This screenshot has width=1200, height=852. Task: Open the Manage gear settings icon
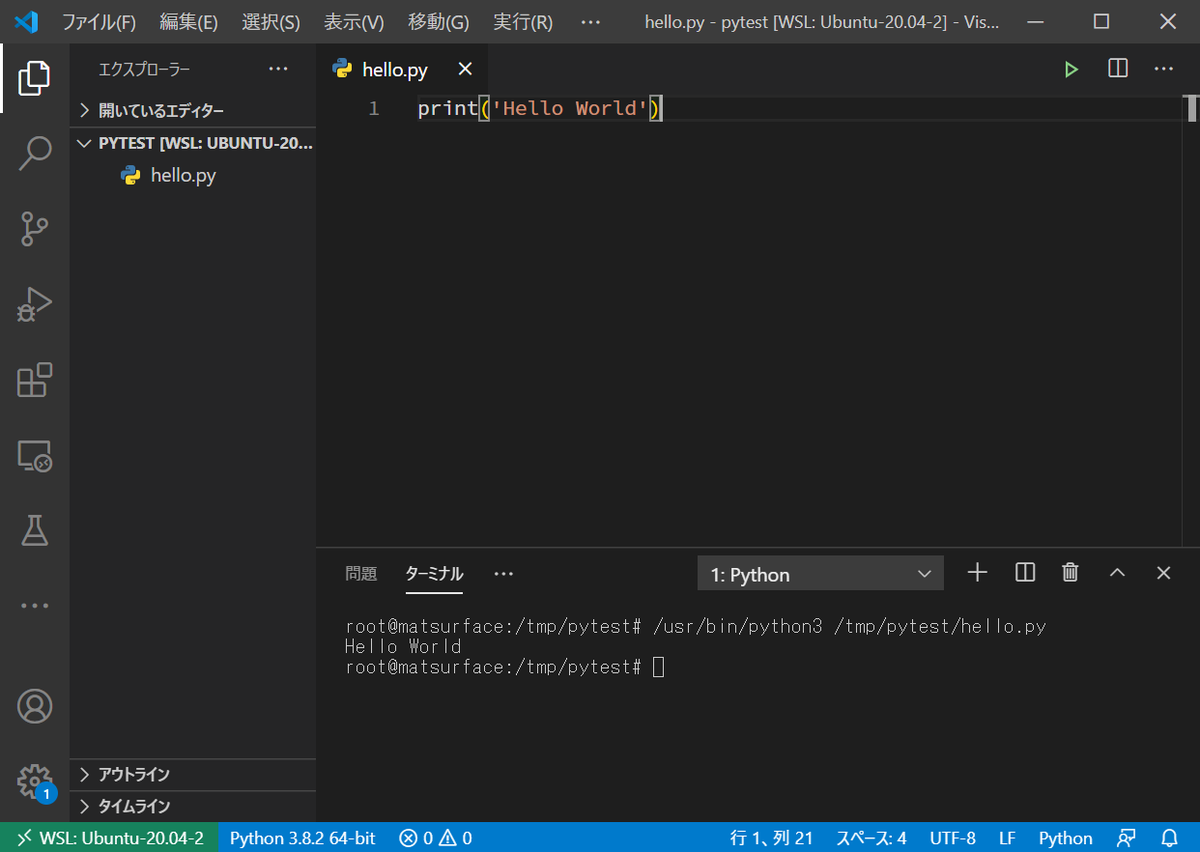(x=34, y=781)
